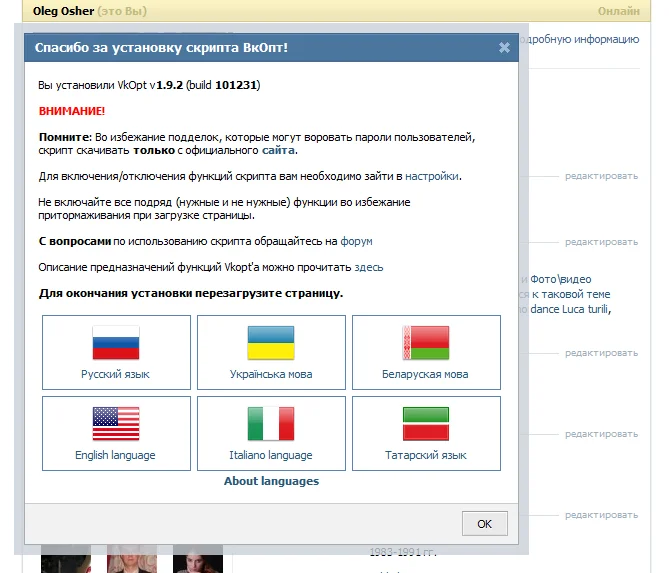Click the 'ВНИМАНИЕ!' warning text
This screenshot has width=669, height=573.
[72, 111]
